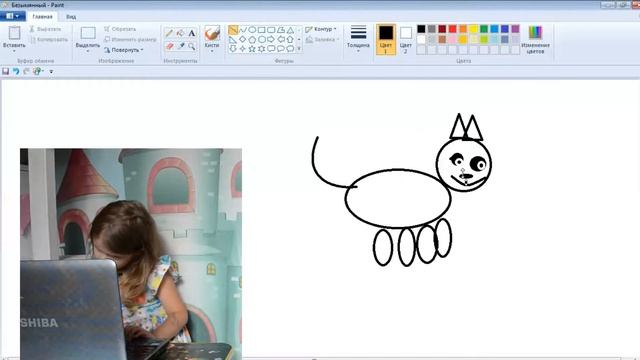Click the rectangular Выделить selection tool
The image size is (640, 360).
point(88,33)
